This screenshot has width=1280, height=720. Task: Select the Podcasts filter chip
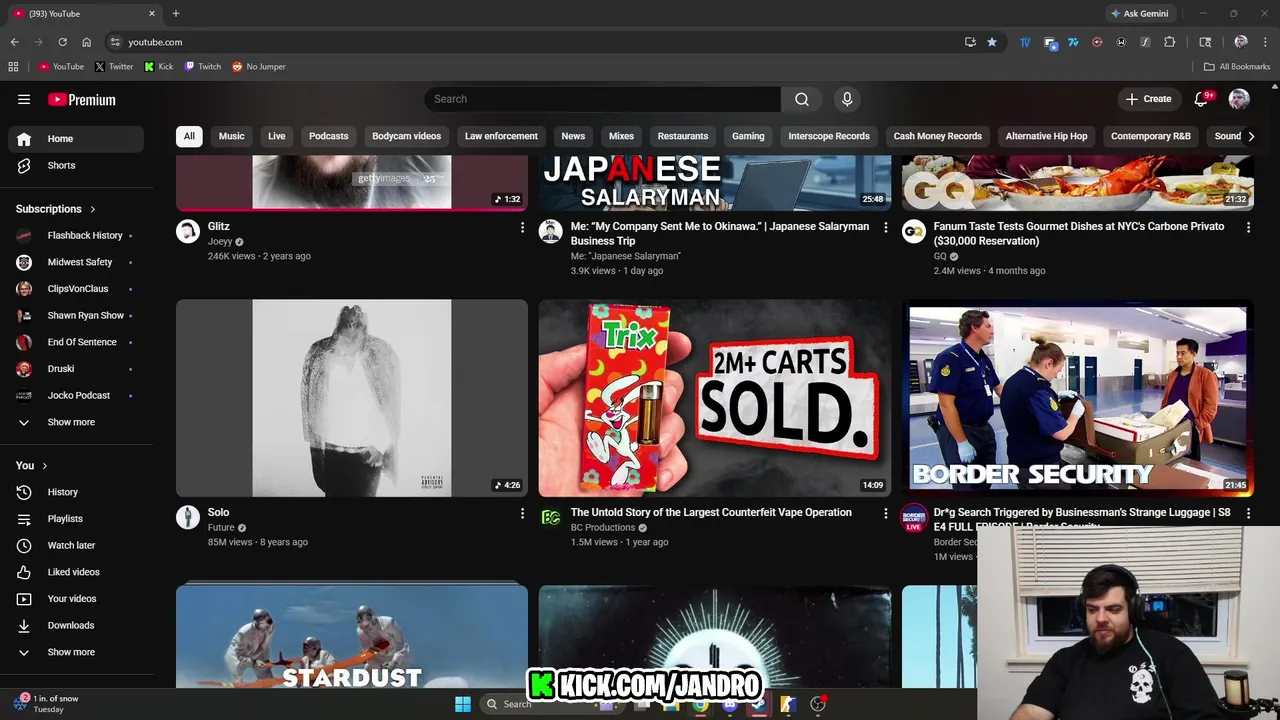point(329,136)
